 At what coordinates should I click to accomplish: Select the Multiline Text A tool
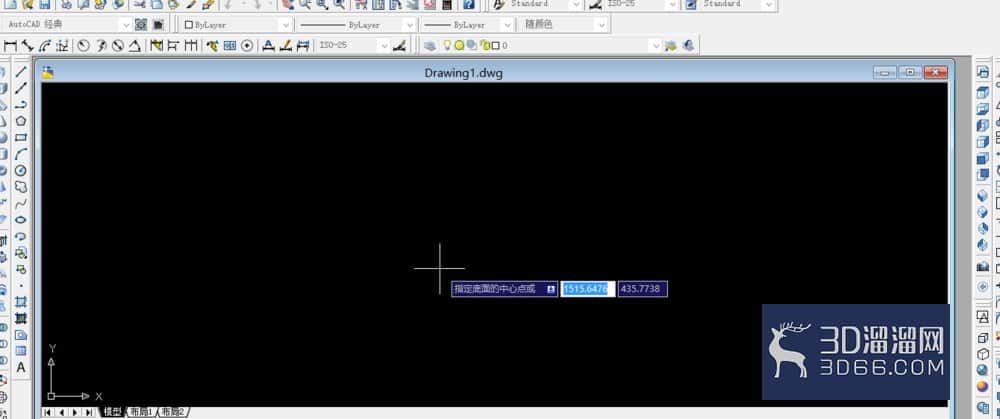click(x=21, y=367)
